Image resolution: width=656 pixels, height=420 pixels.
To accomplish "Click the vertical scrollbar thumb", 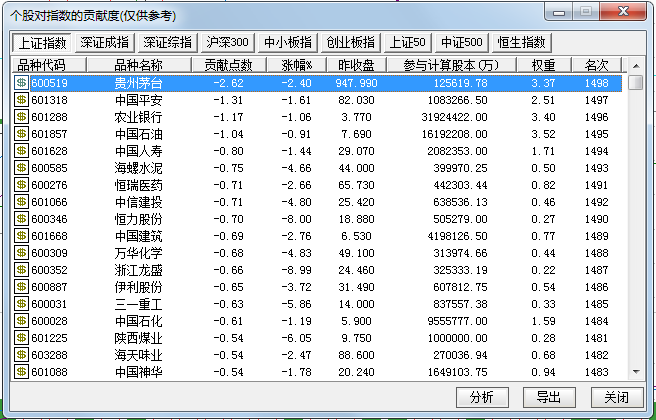I will 635,83.
